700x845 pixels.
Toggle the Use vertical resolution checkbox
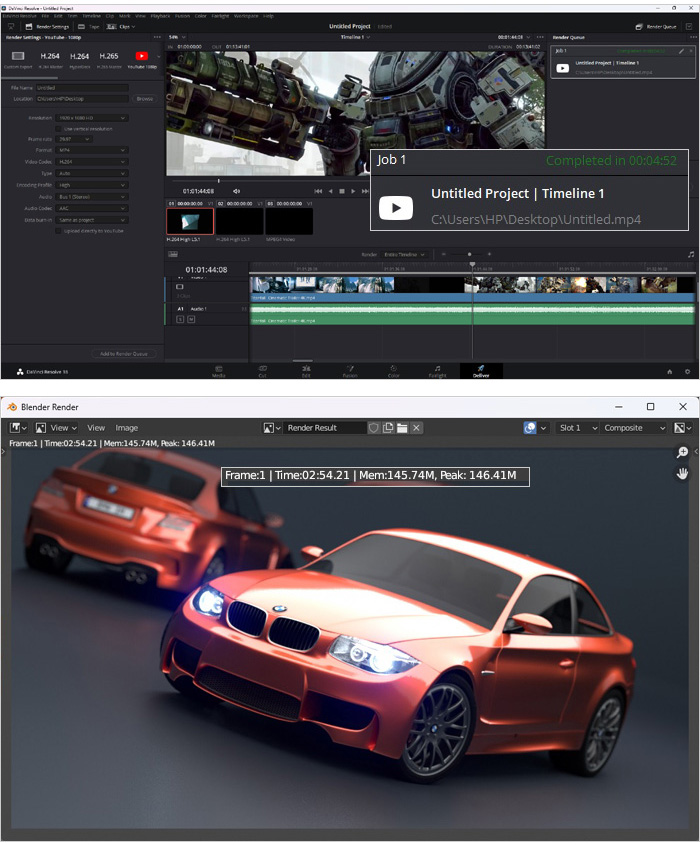coord(58,129)
